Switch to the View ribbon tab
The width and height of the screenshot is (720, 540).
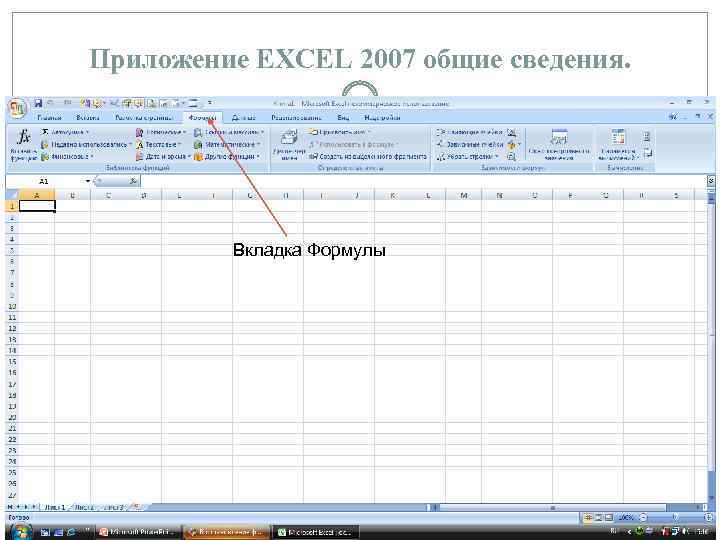coord(343,118)
